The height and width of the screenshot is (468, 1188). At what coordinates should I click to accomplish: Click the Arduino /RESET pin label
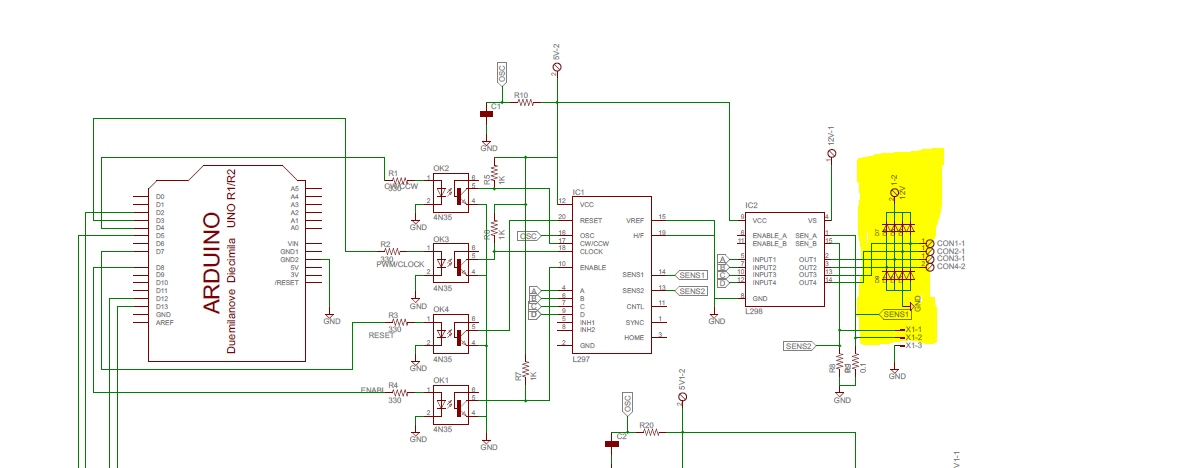coord(287,282)
